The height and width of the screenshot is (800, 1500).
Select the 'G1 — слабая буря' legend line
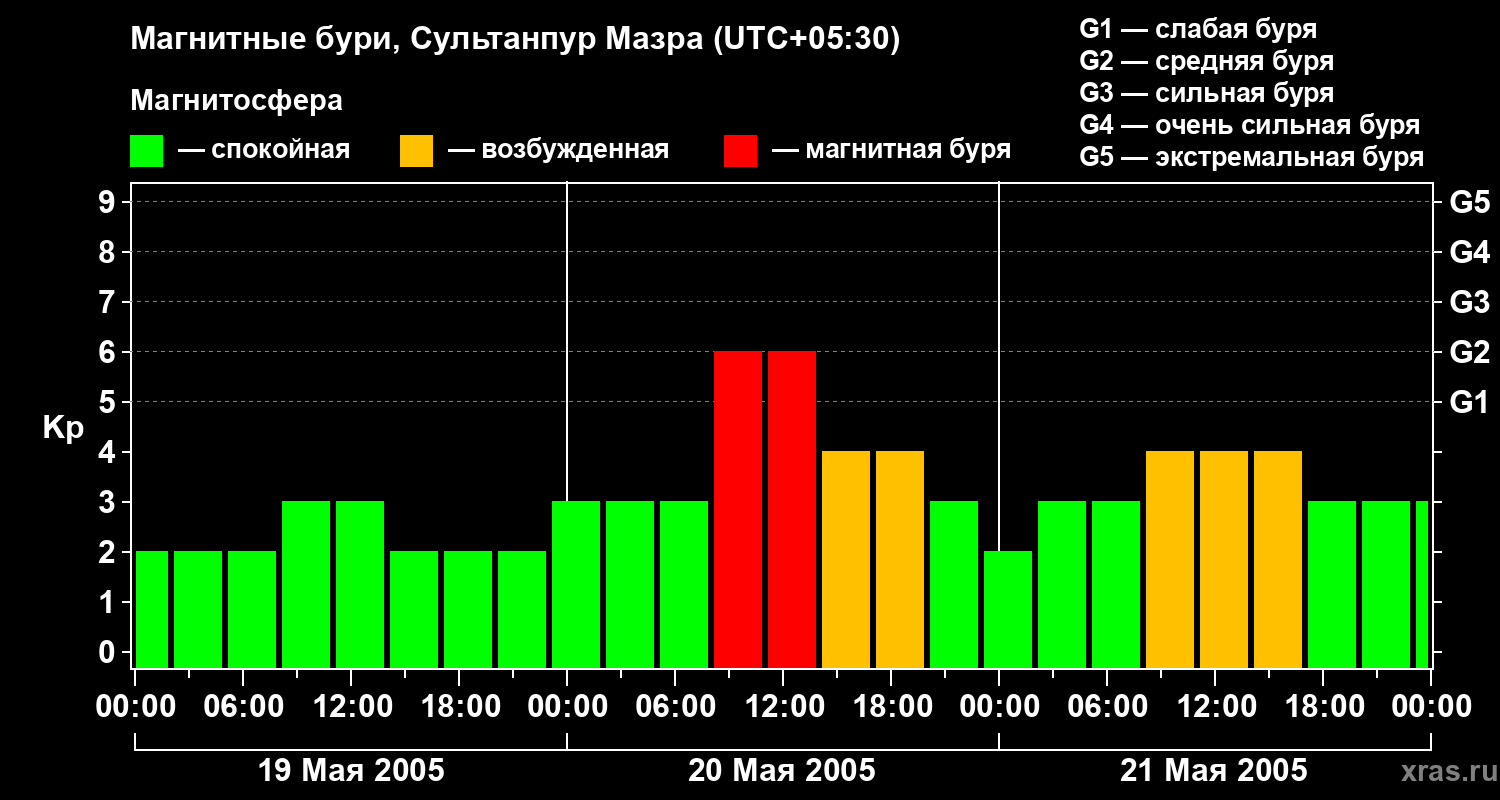point(1198,29)
